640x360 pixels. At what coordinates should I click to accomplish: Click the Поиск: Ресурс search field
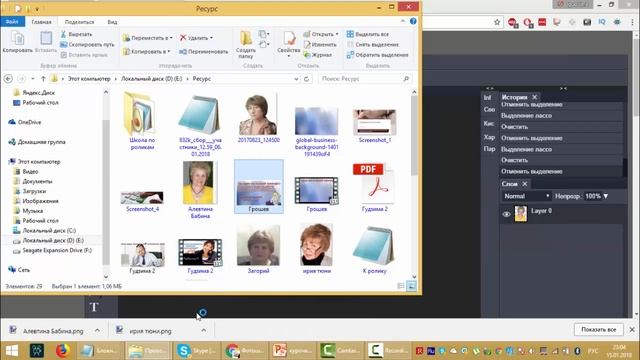click(x=364, y=79)
